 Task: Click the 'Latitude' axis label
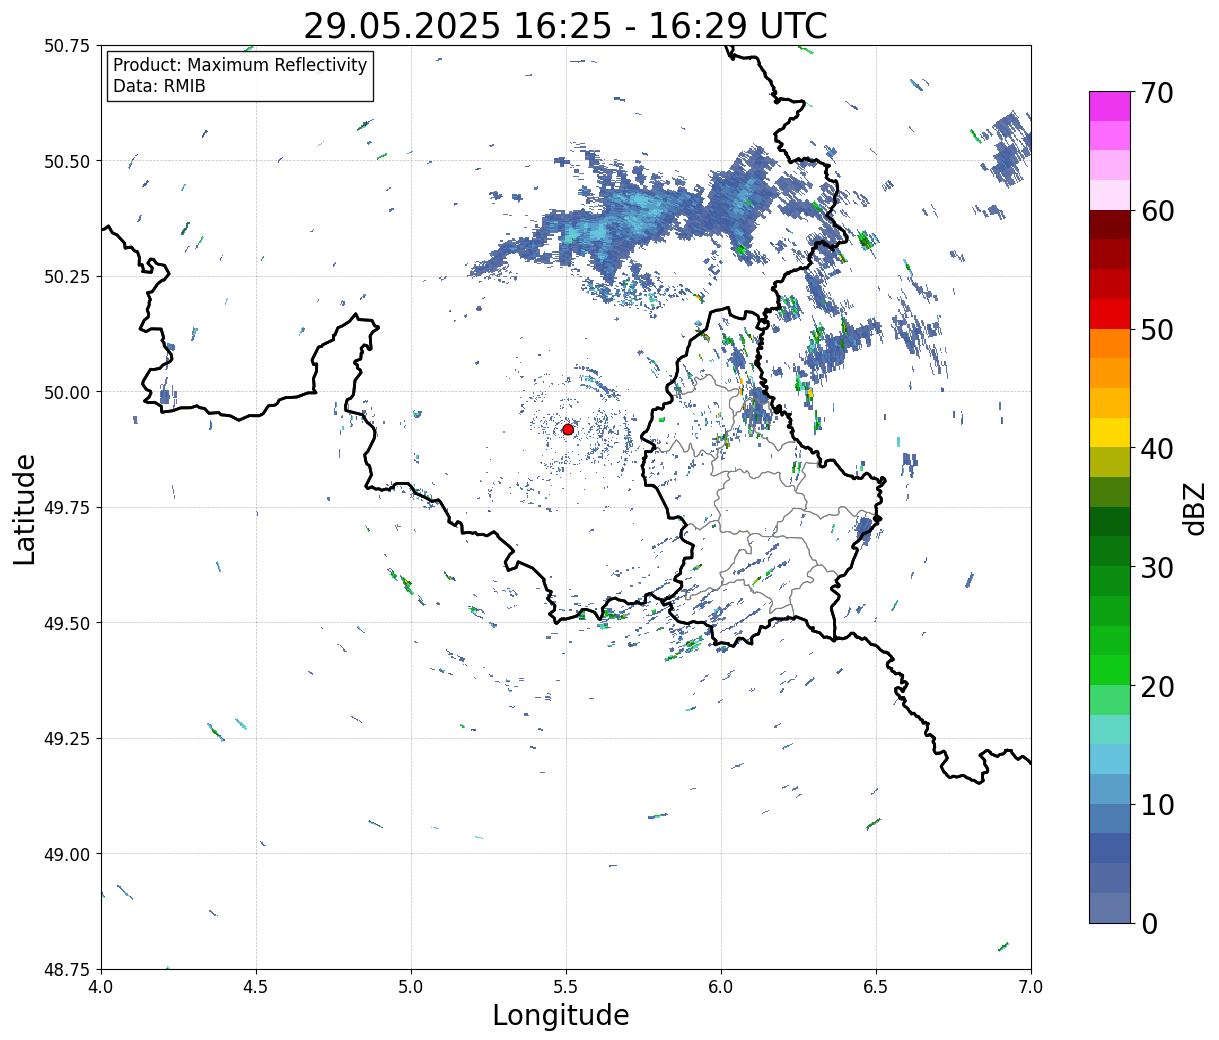point(25,509)
